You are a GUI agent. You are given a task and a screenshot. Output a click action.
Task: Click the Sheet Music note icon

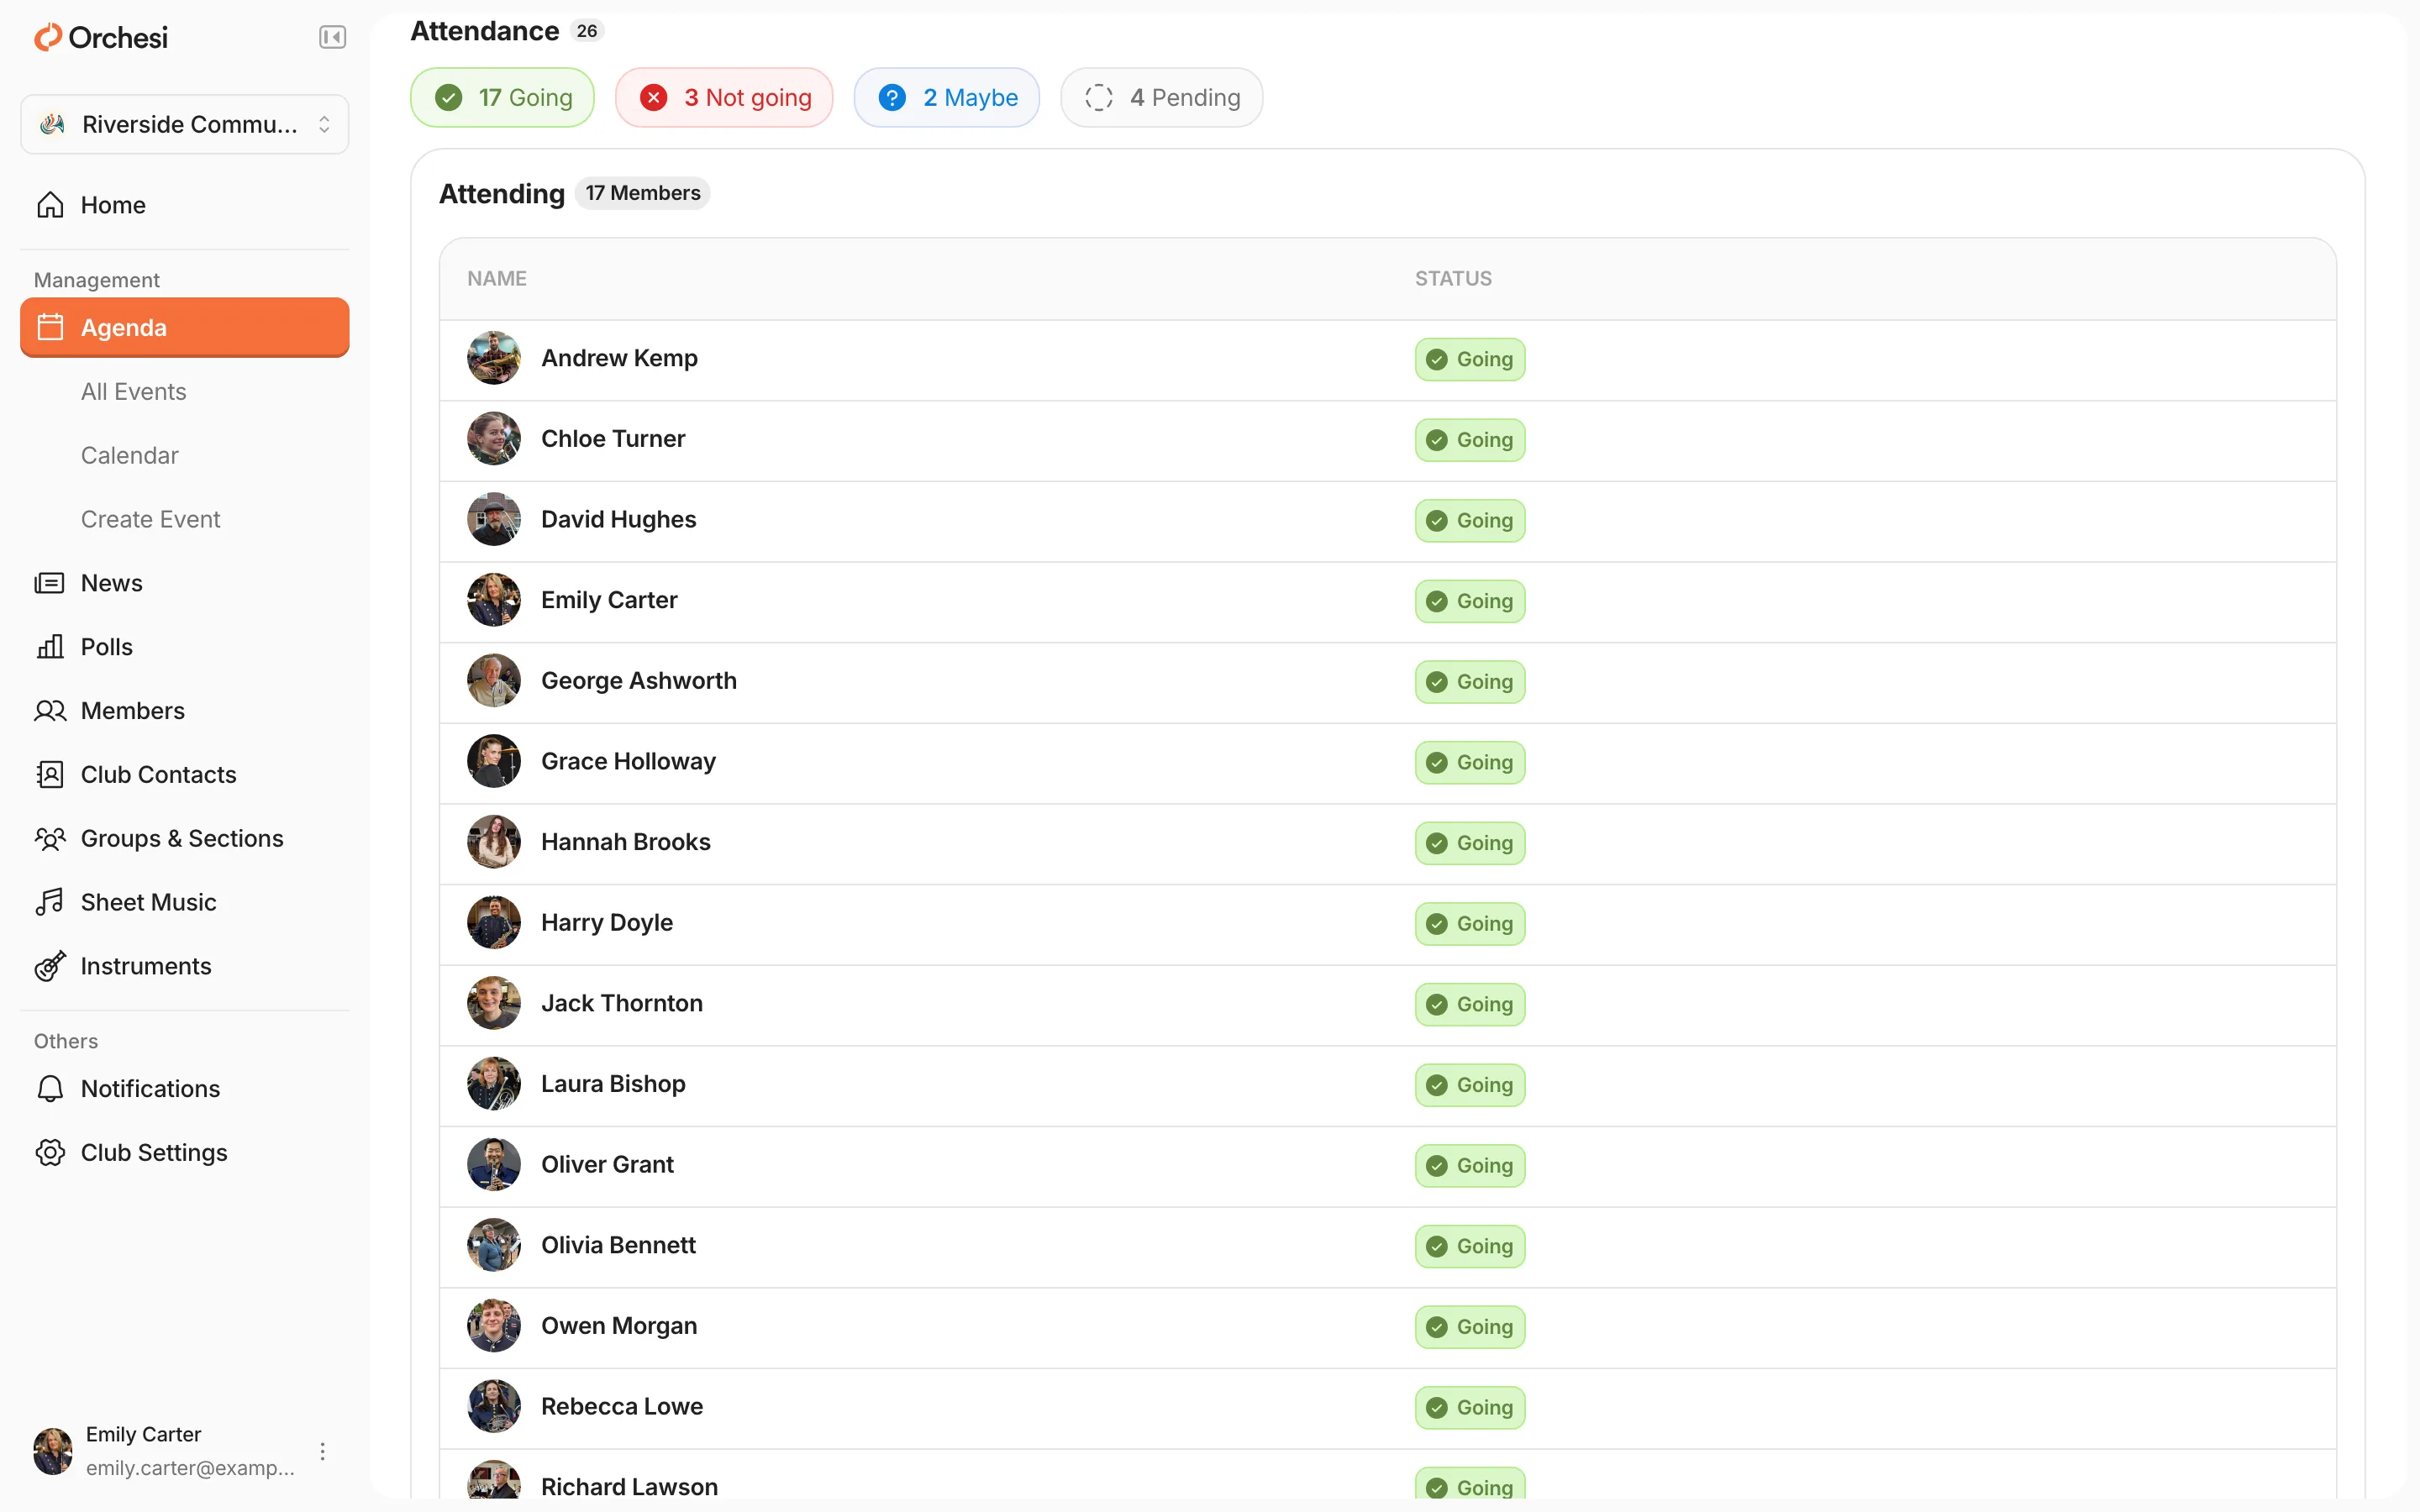(50, 902)
